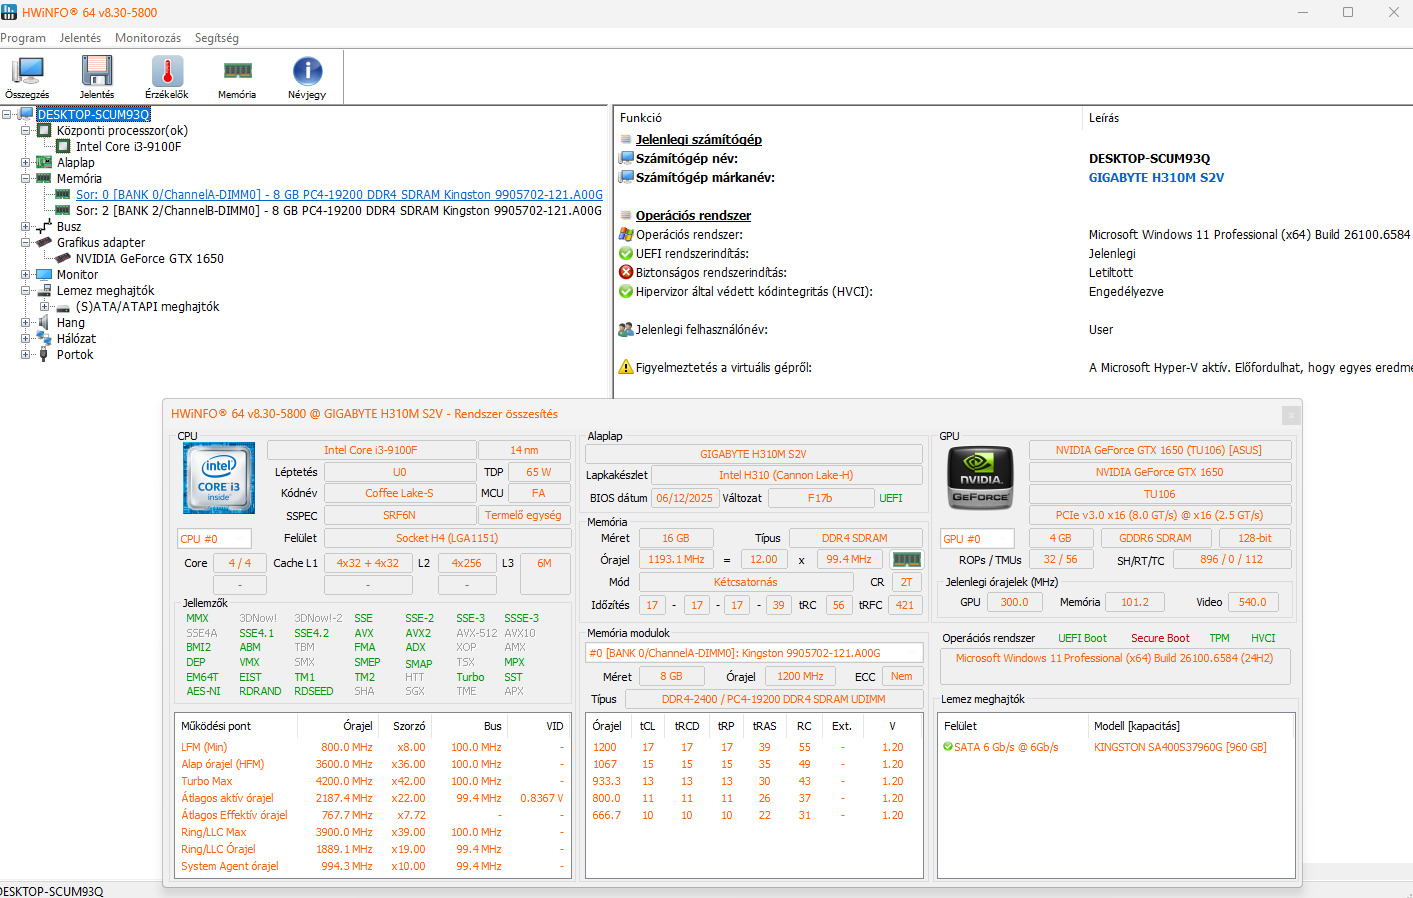
Task: Click the Monitor icon in tree
Action: point(44,274)
